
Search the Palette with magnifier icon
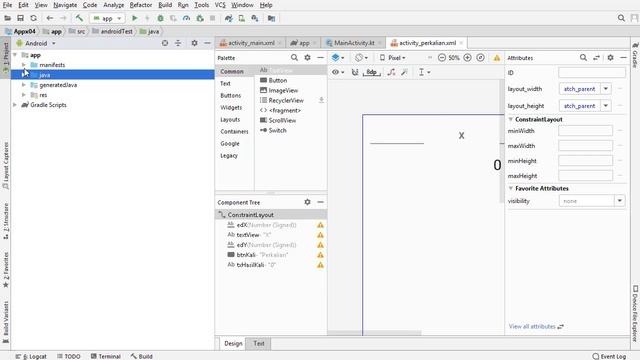point(294,58)
